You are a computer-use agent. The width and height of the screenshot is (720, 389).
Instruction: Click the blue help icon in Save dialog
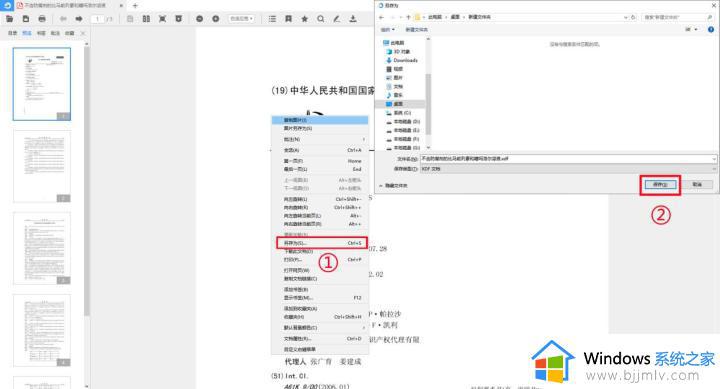point(711,29)
